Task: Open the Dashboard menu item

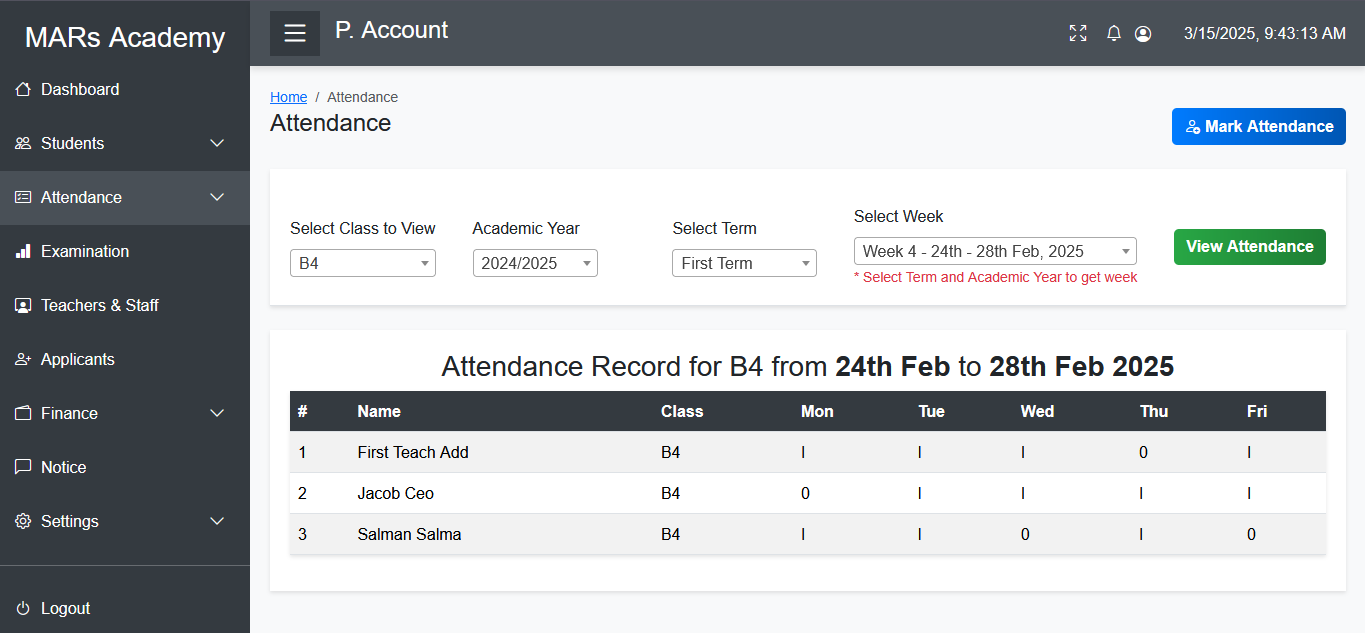Action: (125, 89)
